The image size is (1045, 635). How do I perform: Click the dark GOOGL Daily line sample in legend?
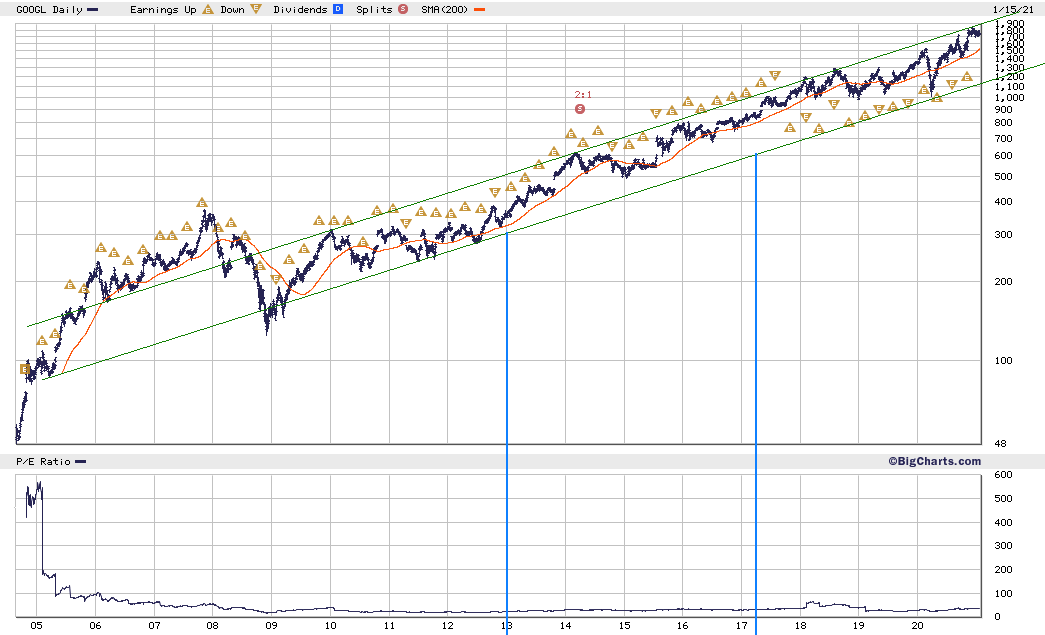93,10
